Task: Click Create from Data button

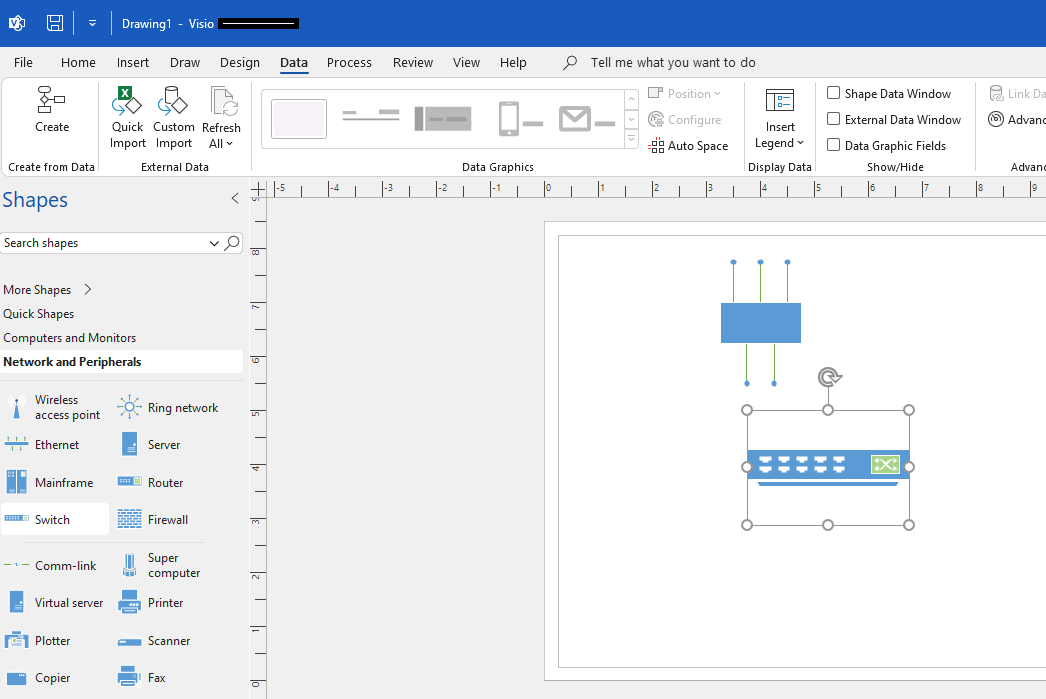Action: pyautogui.click(x=51, y=110)
